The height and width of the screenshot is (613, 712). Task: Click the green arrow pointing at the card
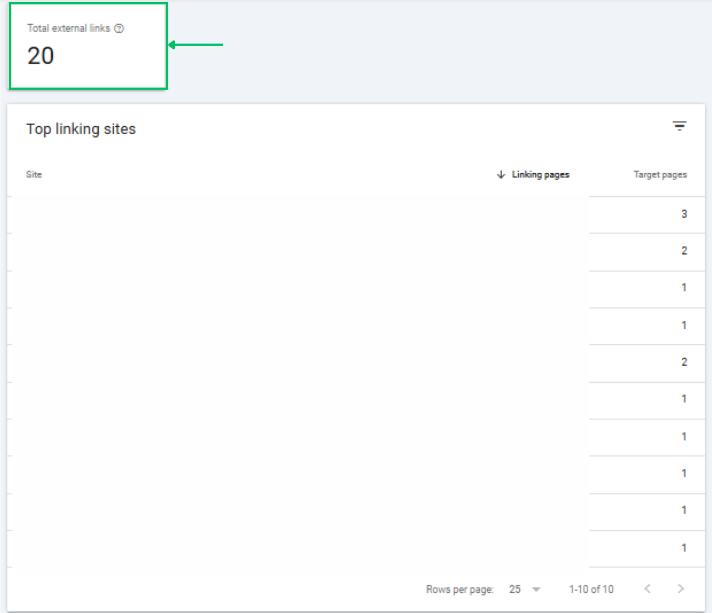click(x=195, y=45)
